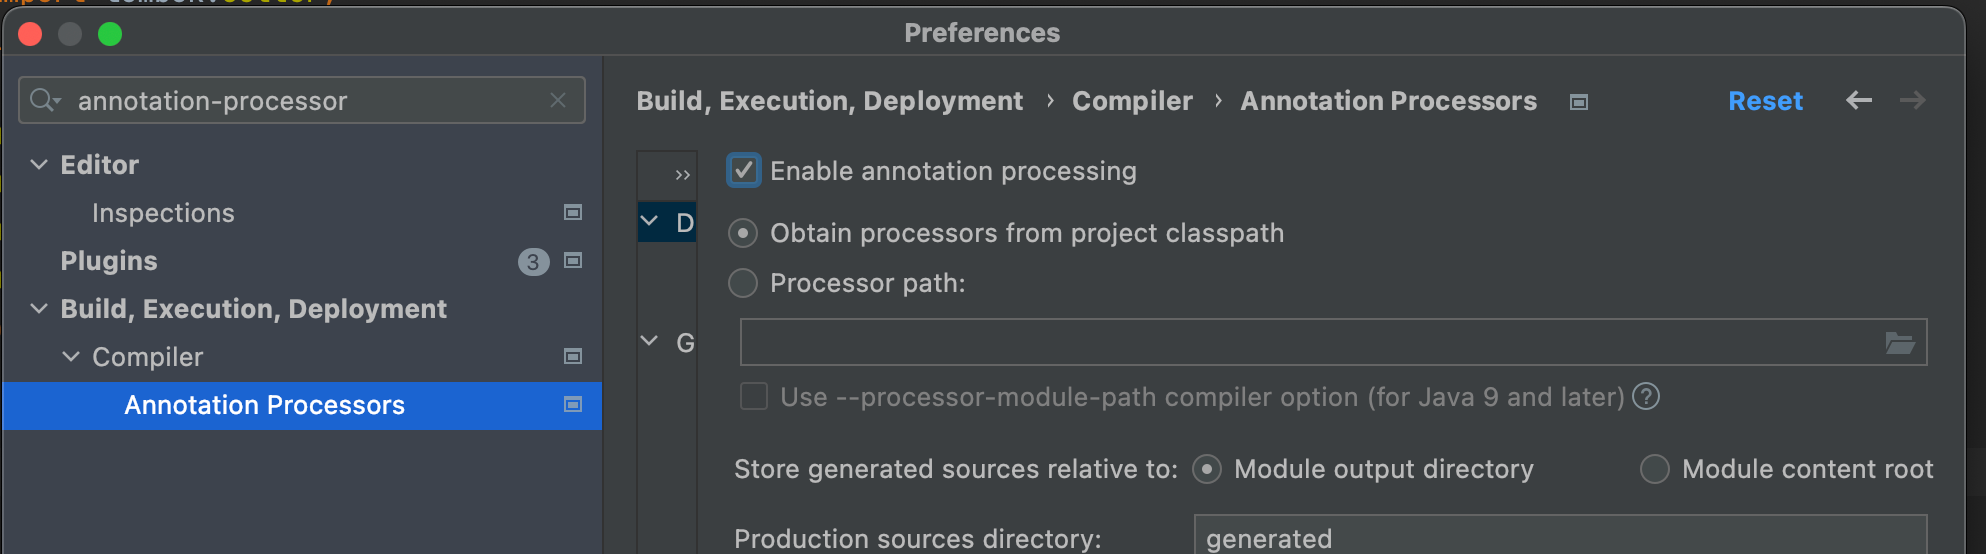The image size is (1986, 554).
Task: Open folder browser for processor path
Action: [1899, 343]
